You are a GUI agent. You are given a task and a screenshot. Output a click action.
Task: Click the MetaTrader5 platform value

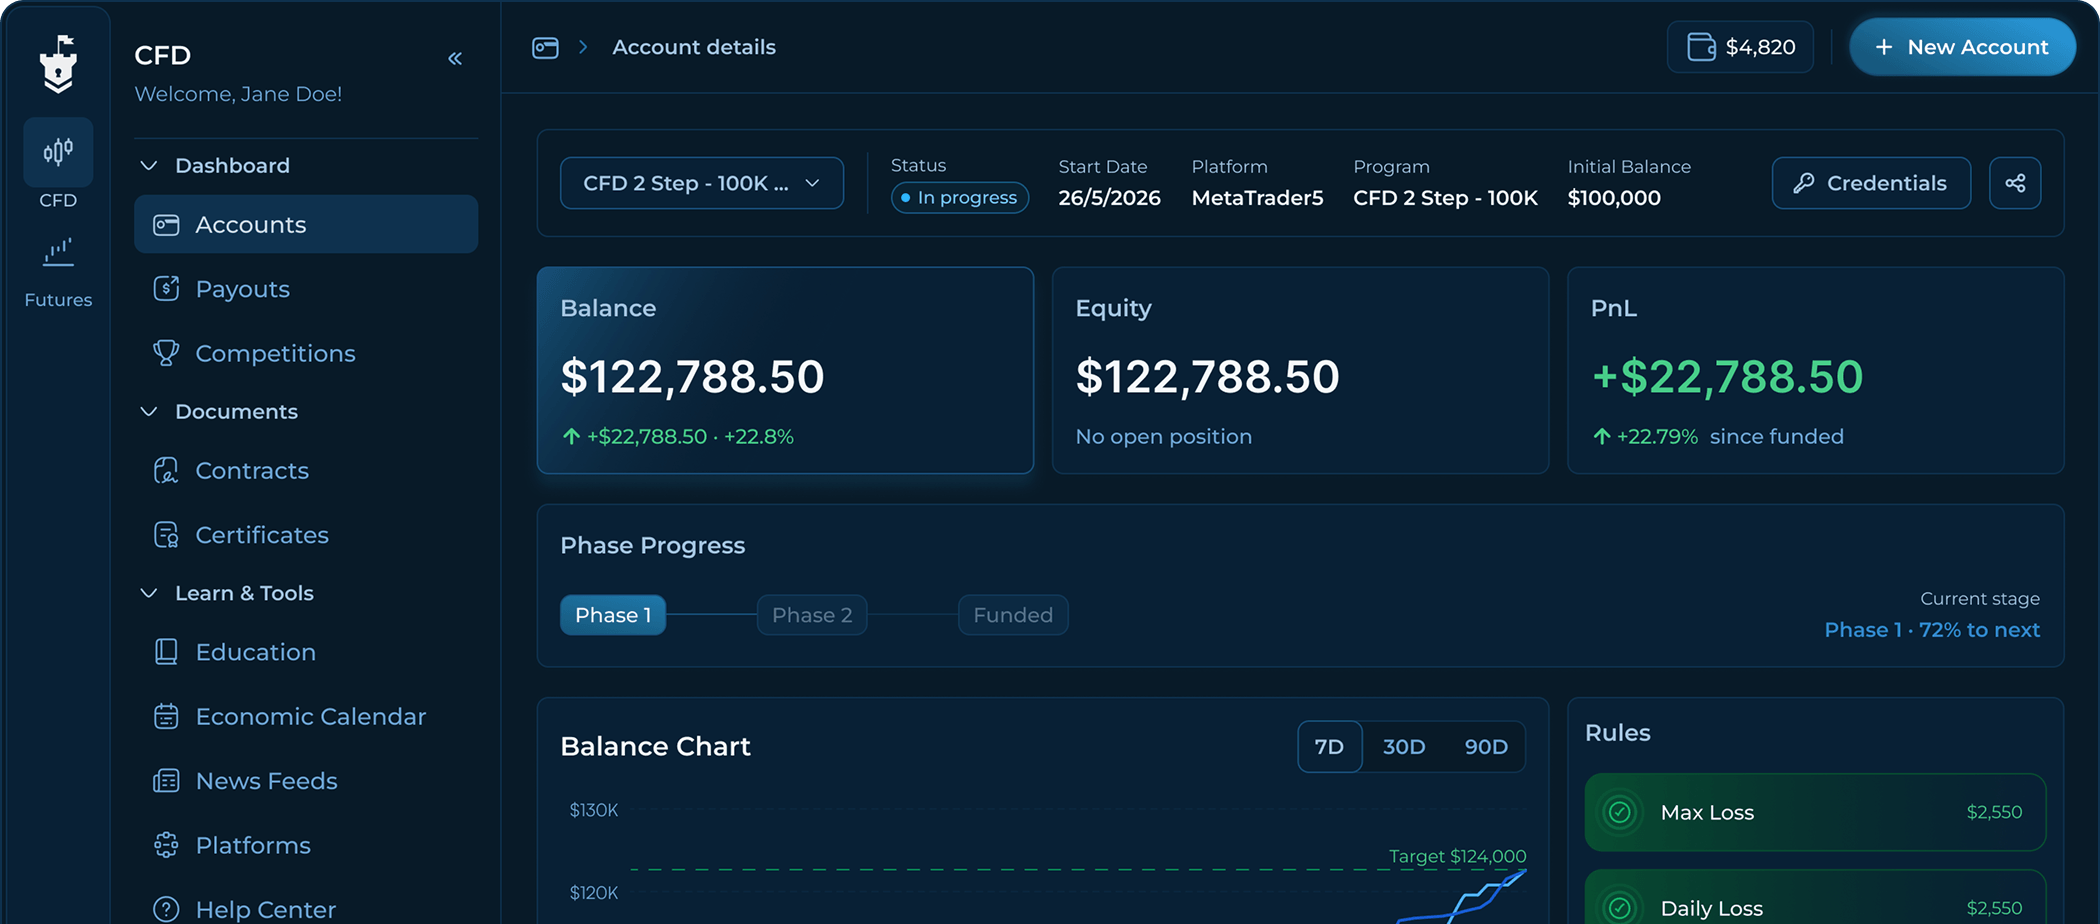[x=1257, y=198]
